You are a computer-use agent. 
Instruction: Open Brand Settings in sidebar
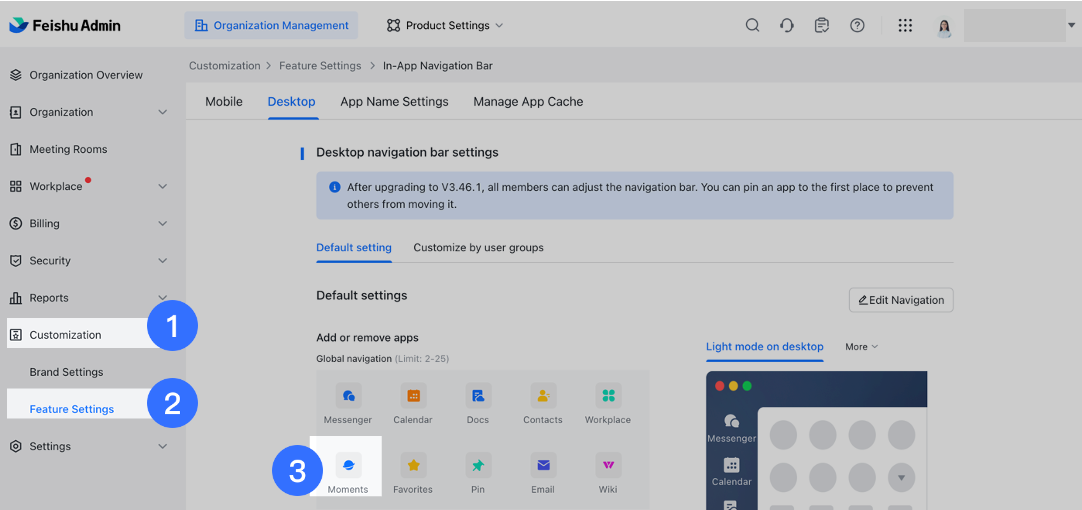66,372
